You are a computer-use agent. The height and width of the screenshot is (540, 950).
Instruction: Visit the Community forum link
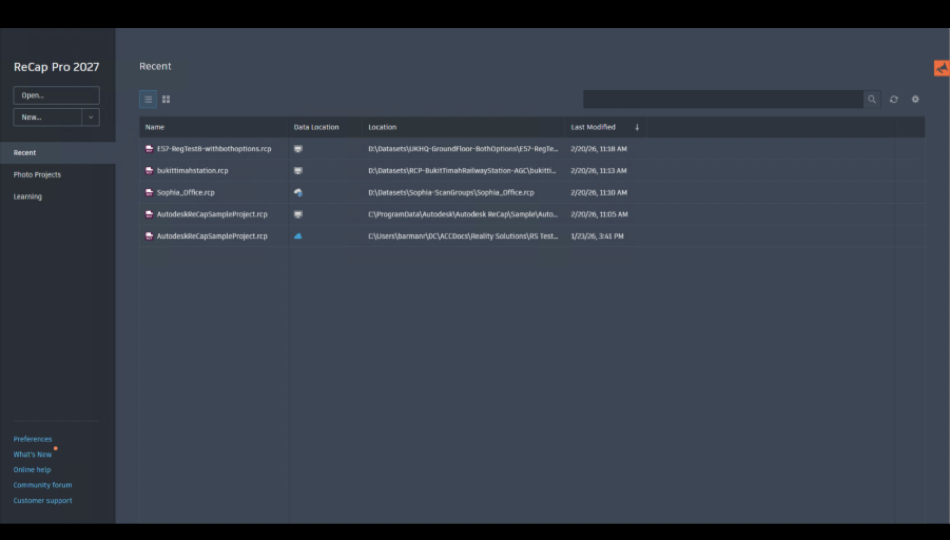[42, 485]
